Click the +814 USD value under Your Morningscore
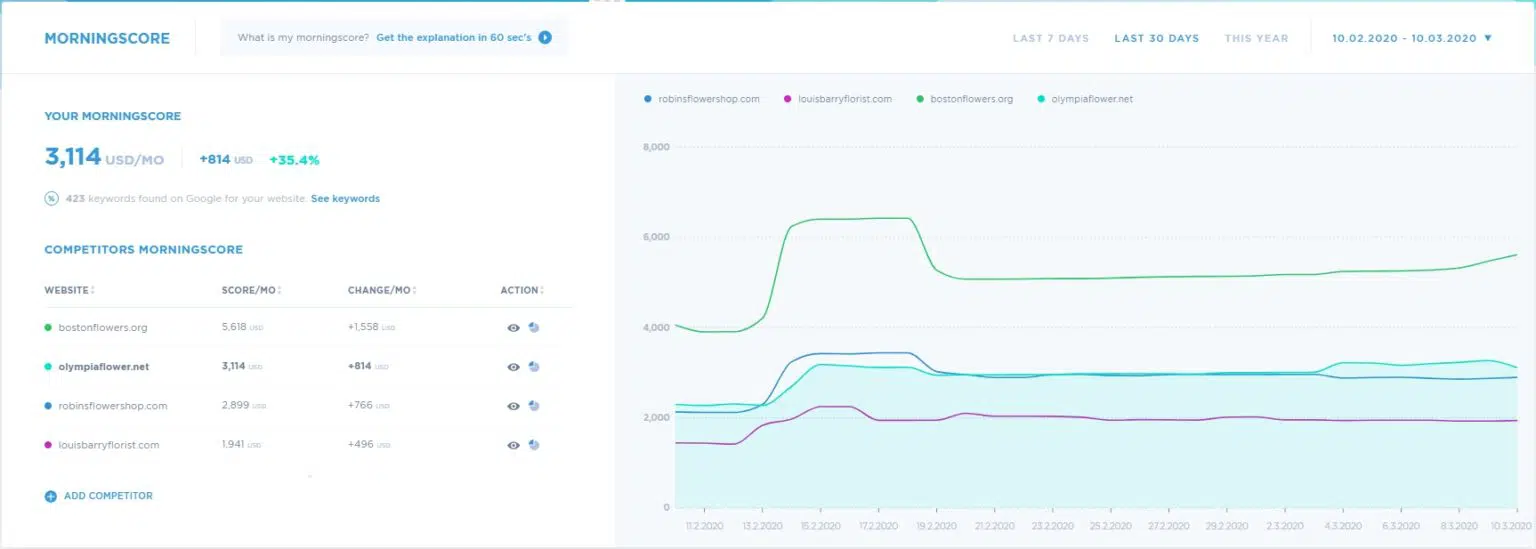The image size is (1536, 549). click(226, 159)
